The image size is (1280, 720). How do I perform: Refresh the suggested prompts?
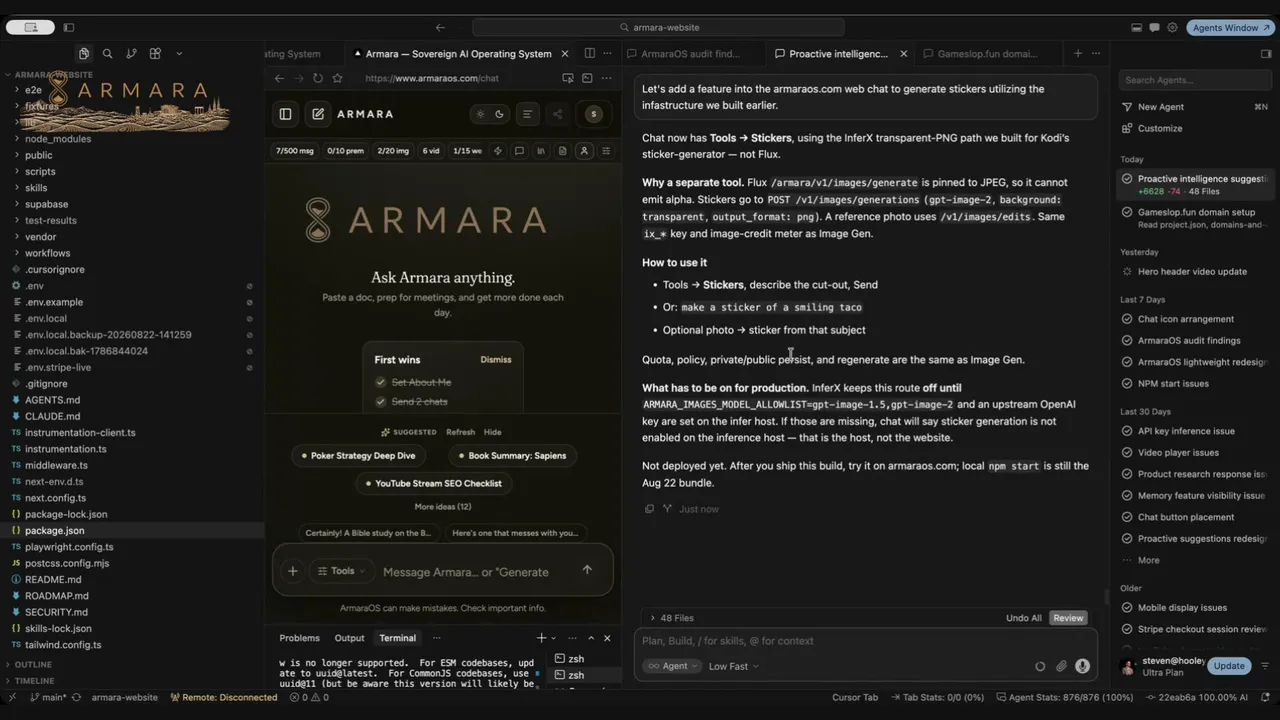460,432
